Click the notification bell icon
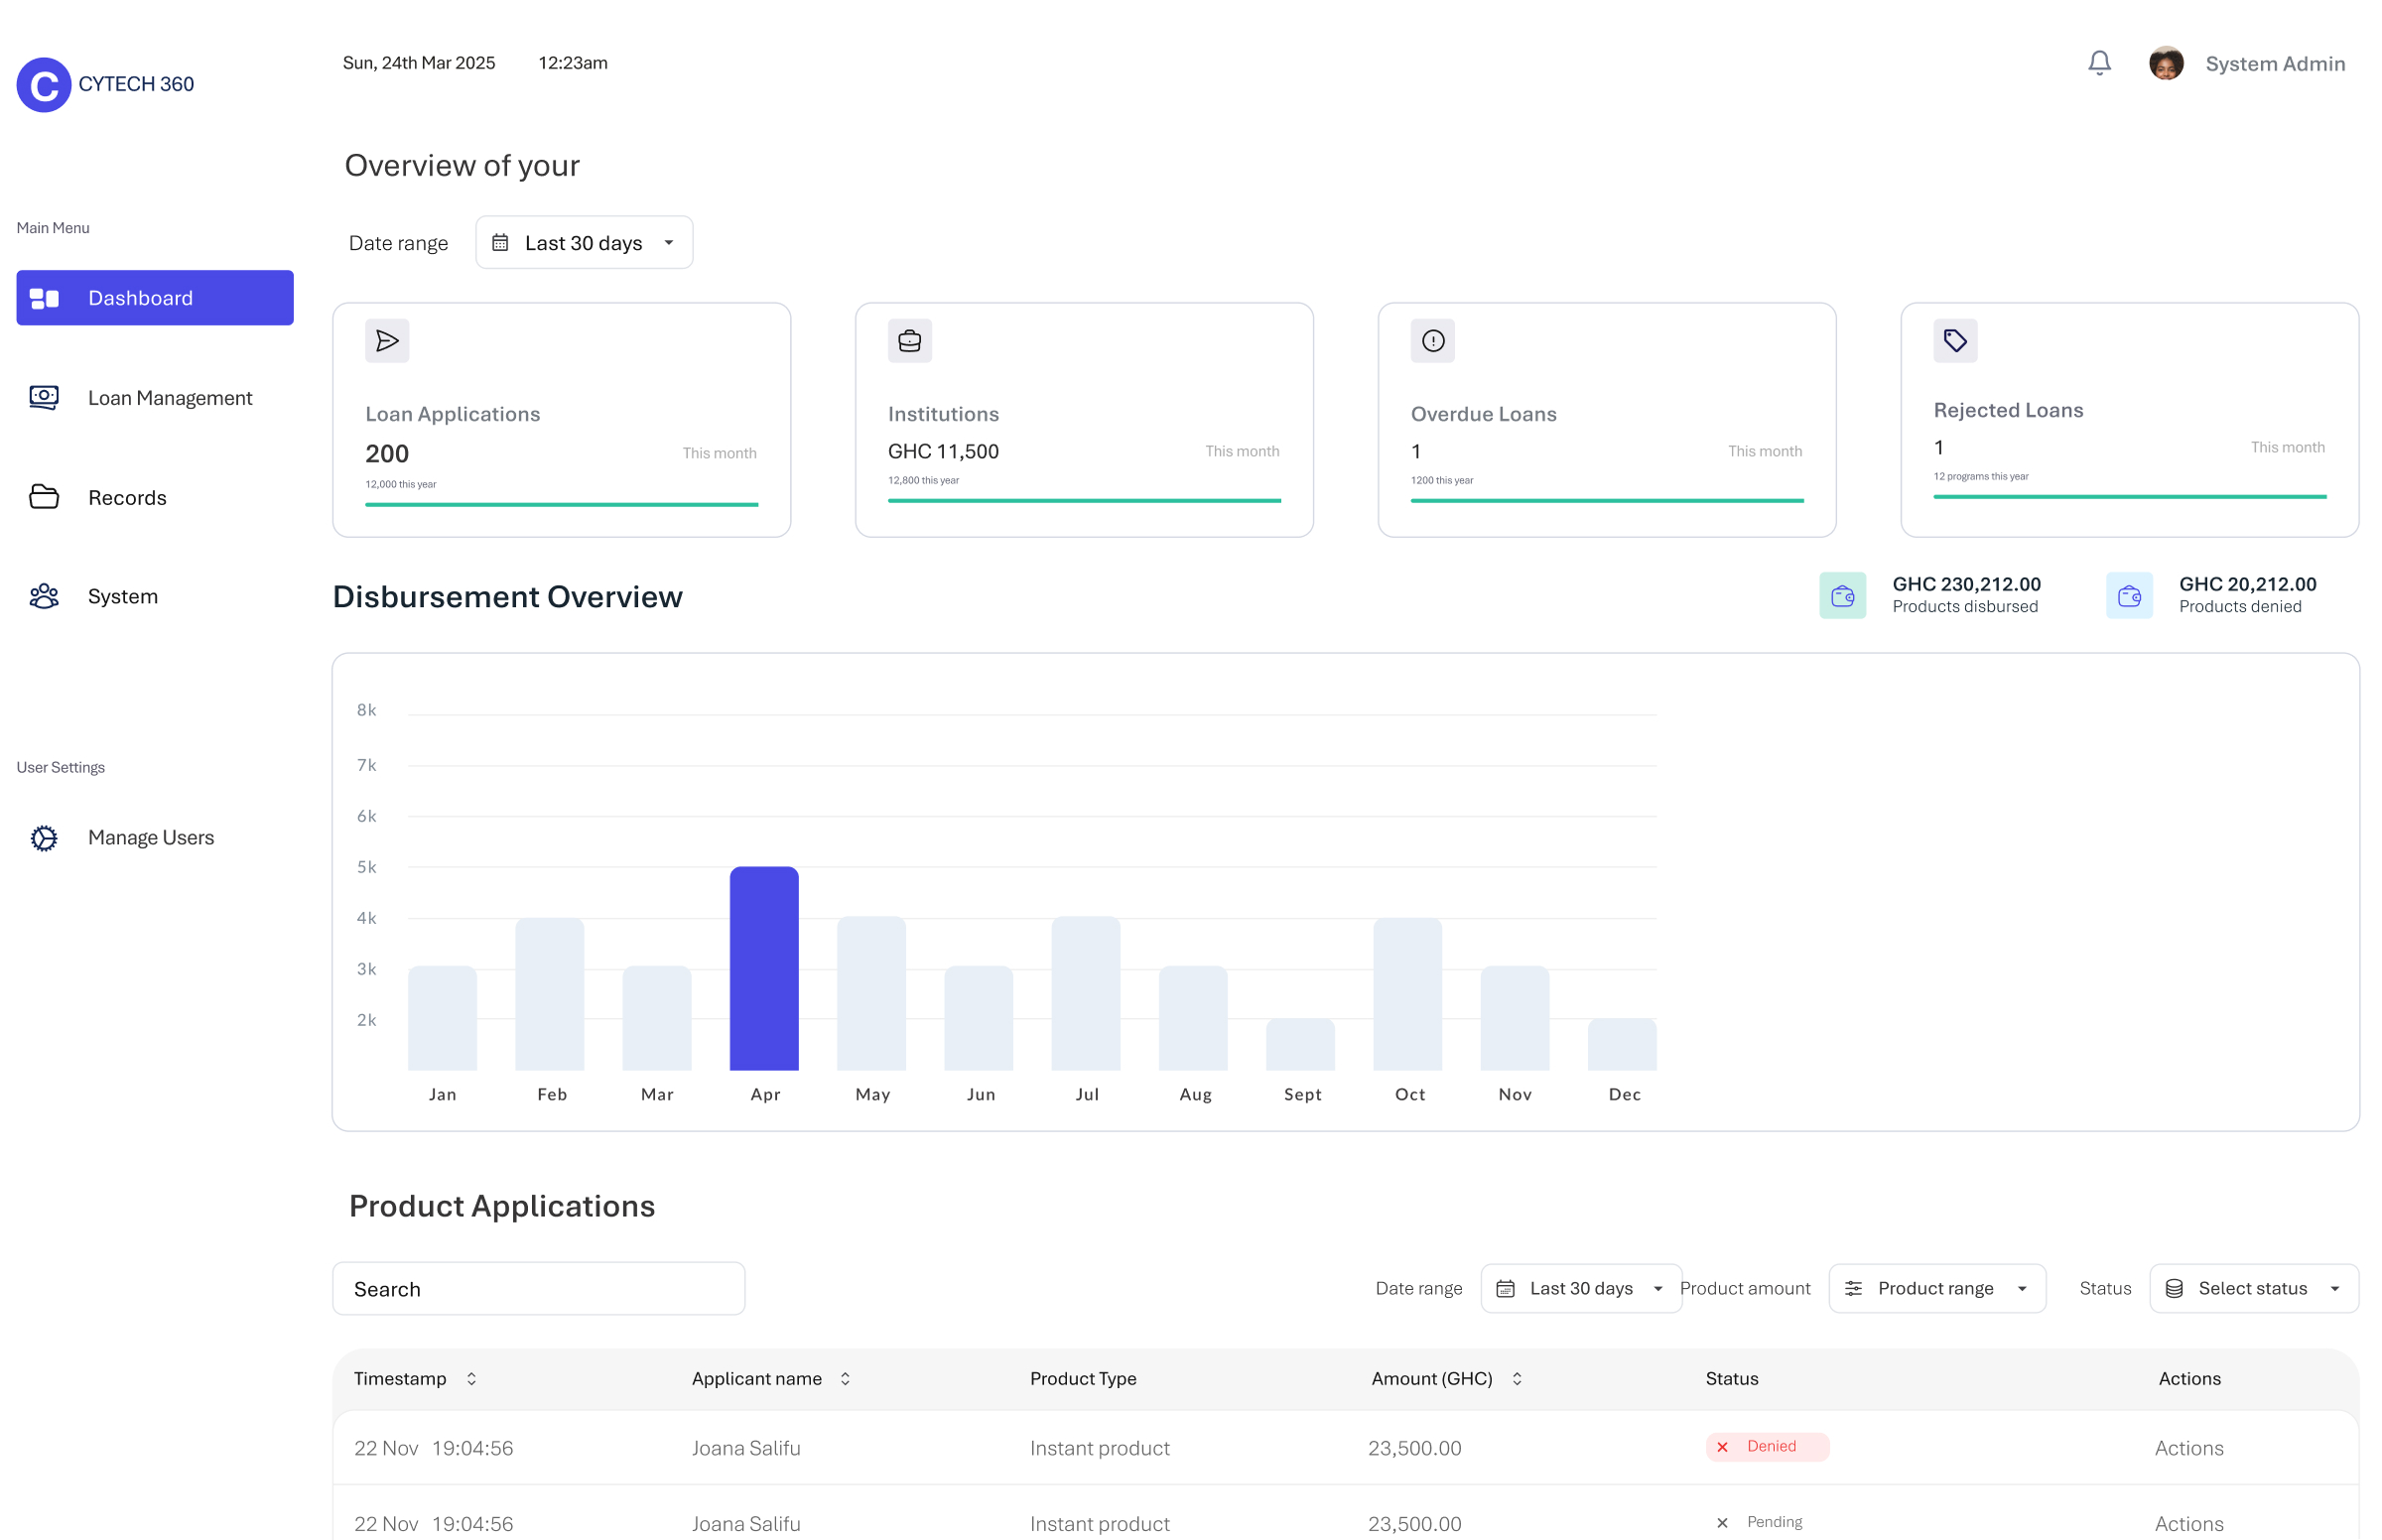Screen dimensions: 2382x1540 tap(2098, 64)
